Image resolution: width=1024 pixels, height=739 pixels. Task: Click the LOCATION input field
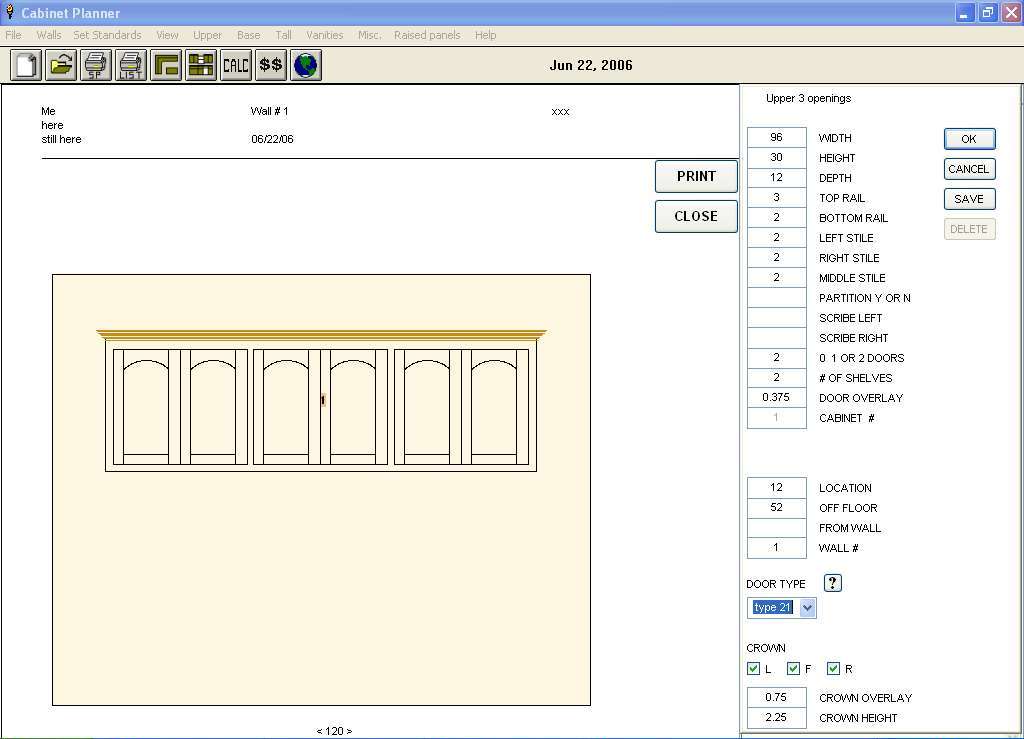pyautogui.click(x=776, y=488)
